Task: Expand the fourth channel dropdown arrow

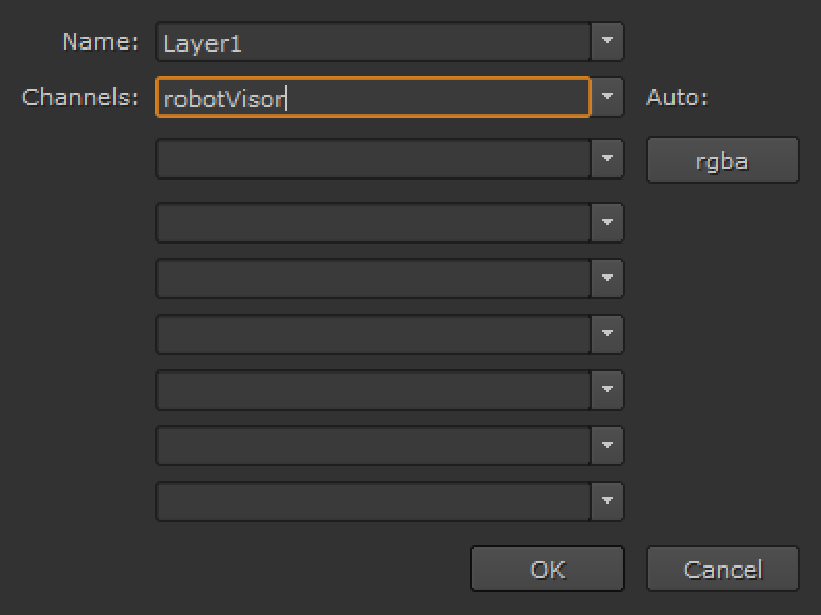Action: click(x=607, y=279)
